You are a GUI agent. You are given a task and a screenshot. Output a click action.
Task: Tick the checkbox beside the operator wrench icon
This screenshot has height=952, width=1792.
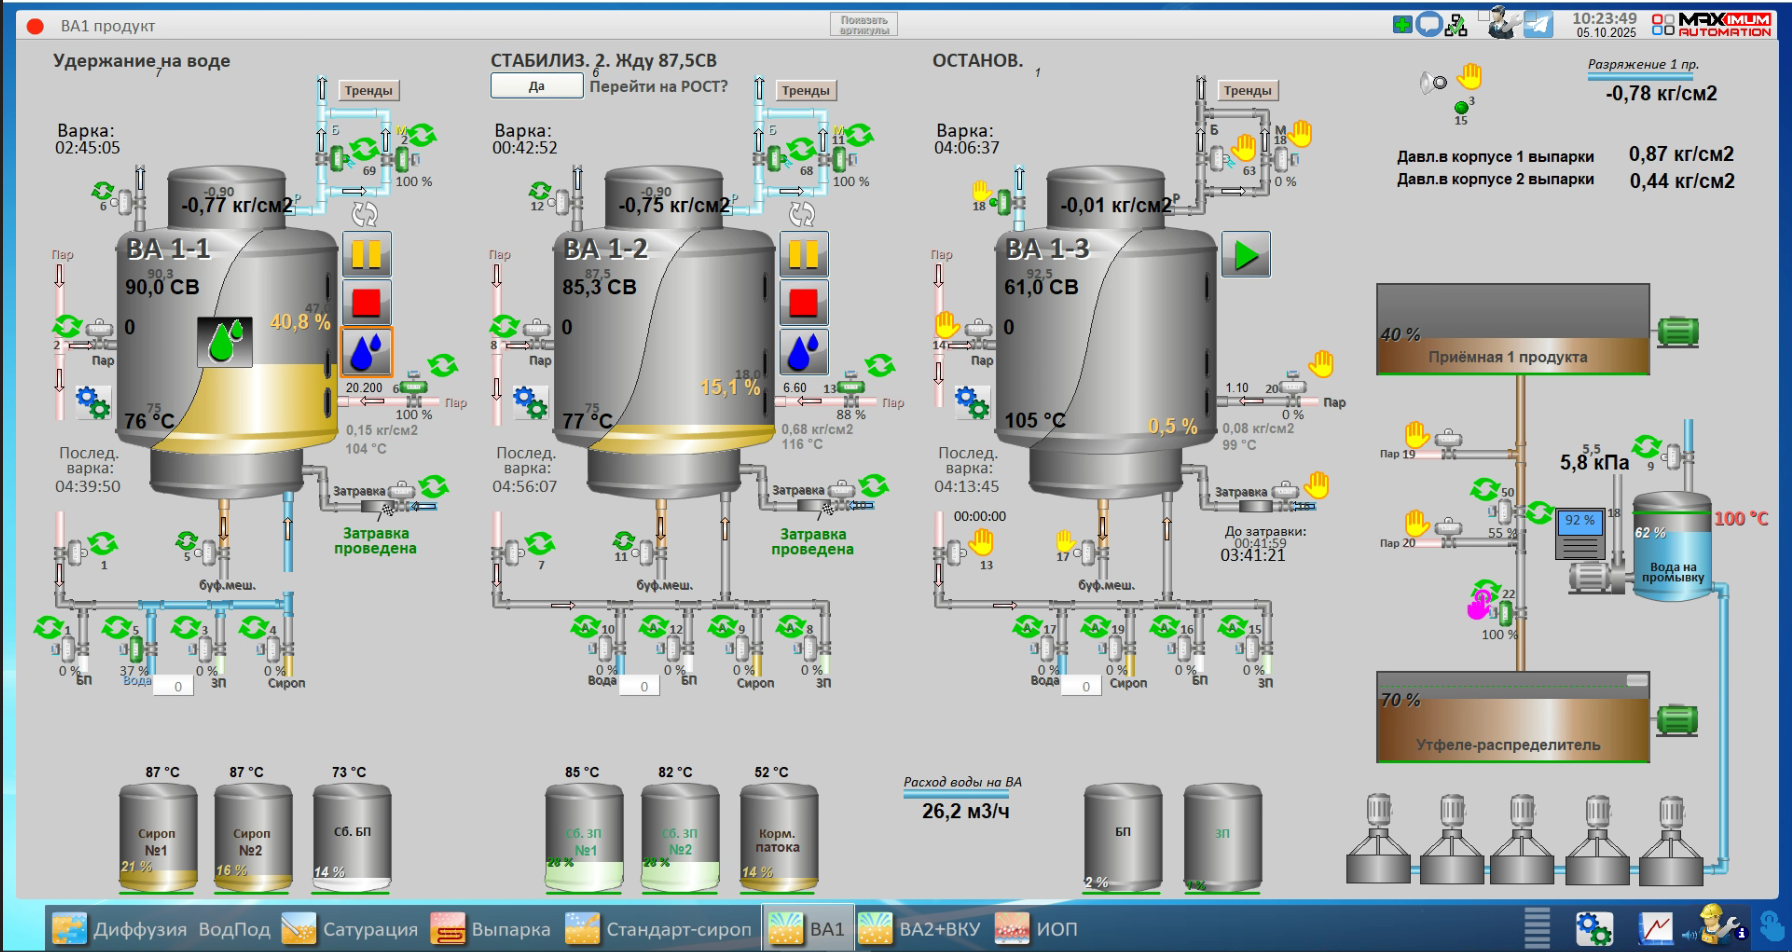pyautogui.click(x=1484, y=15)
